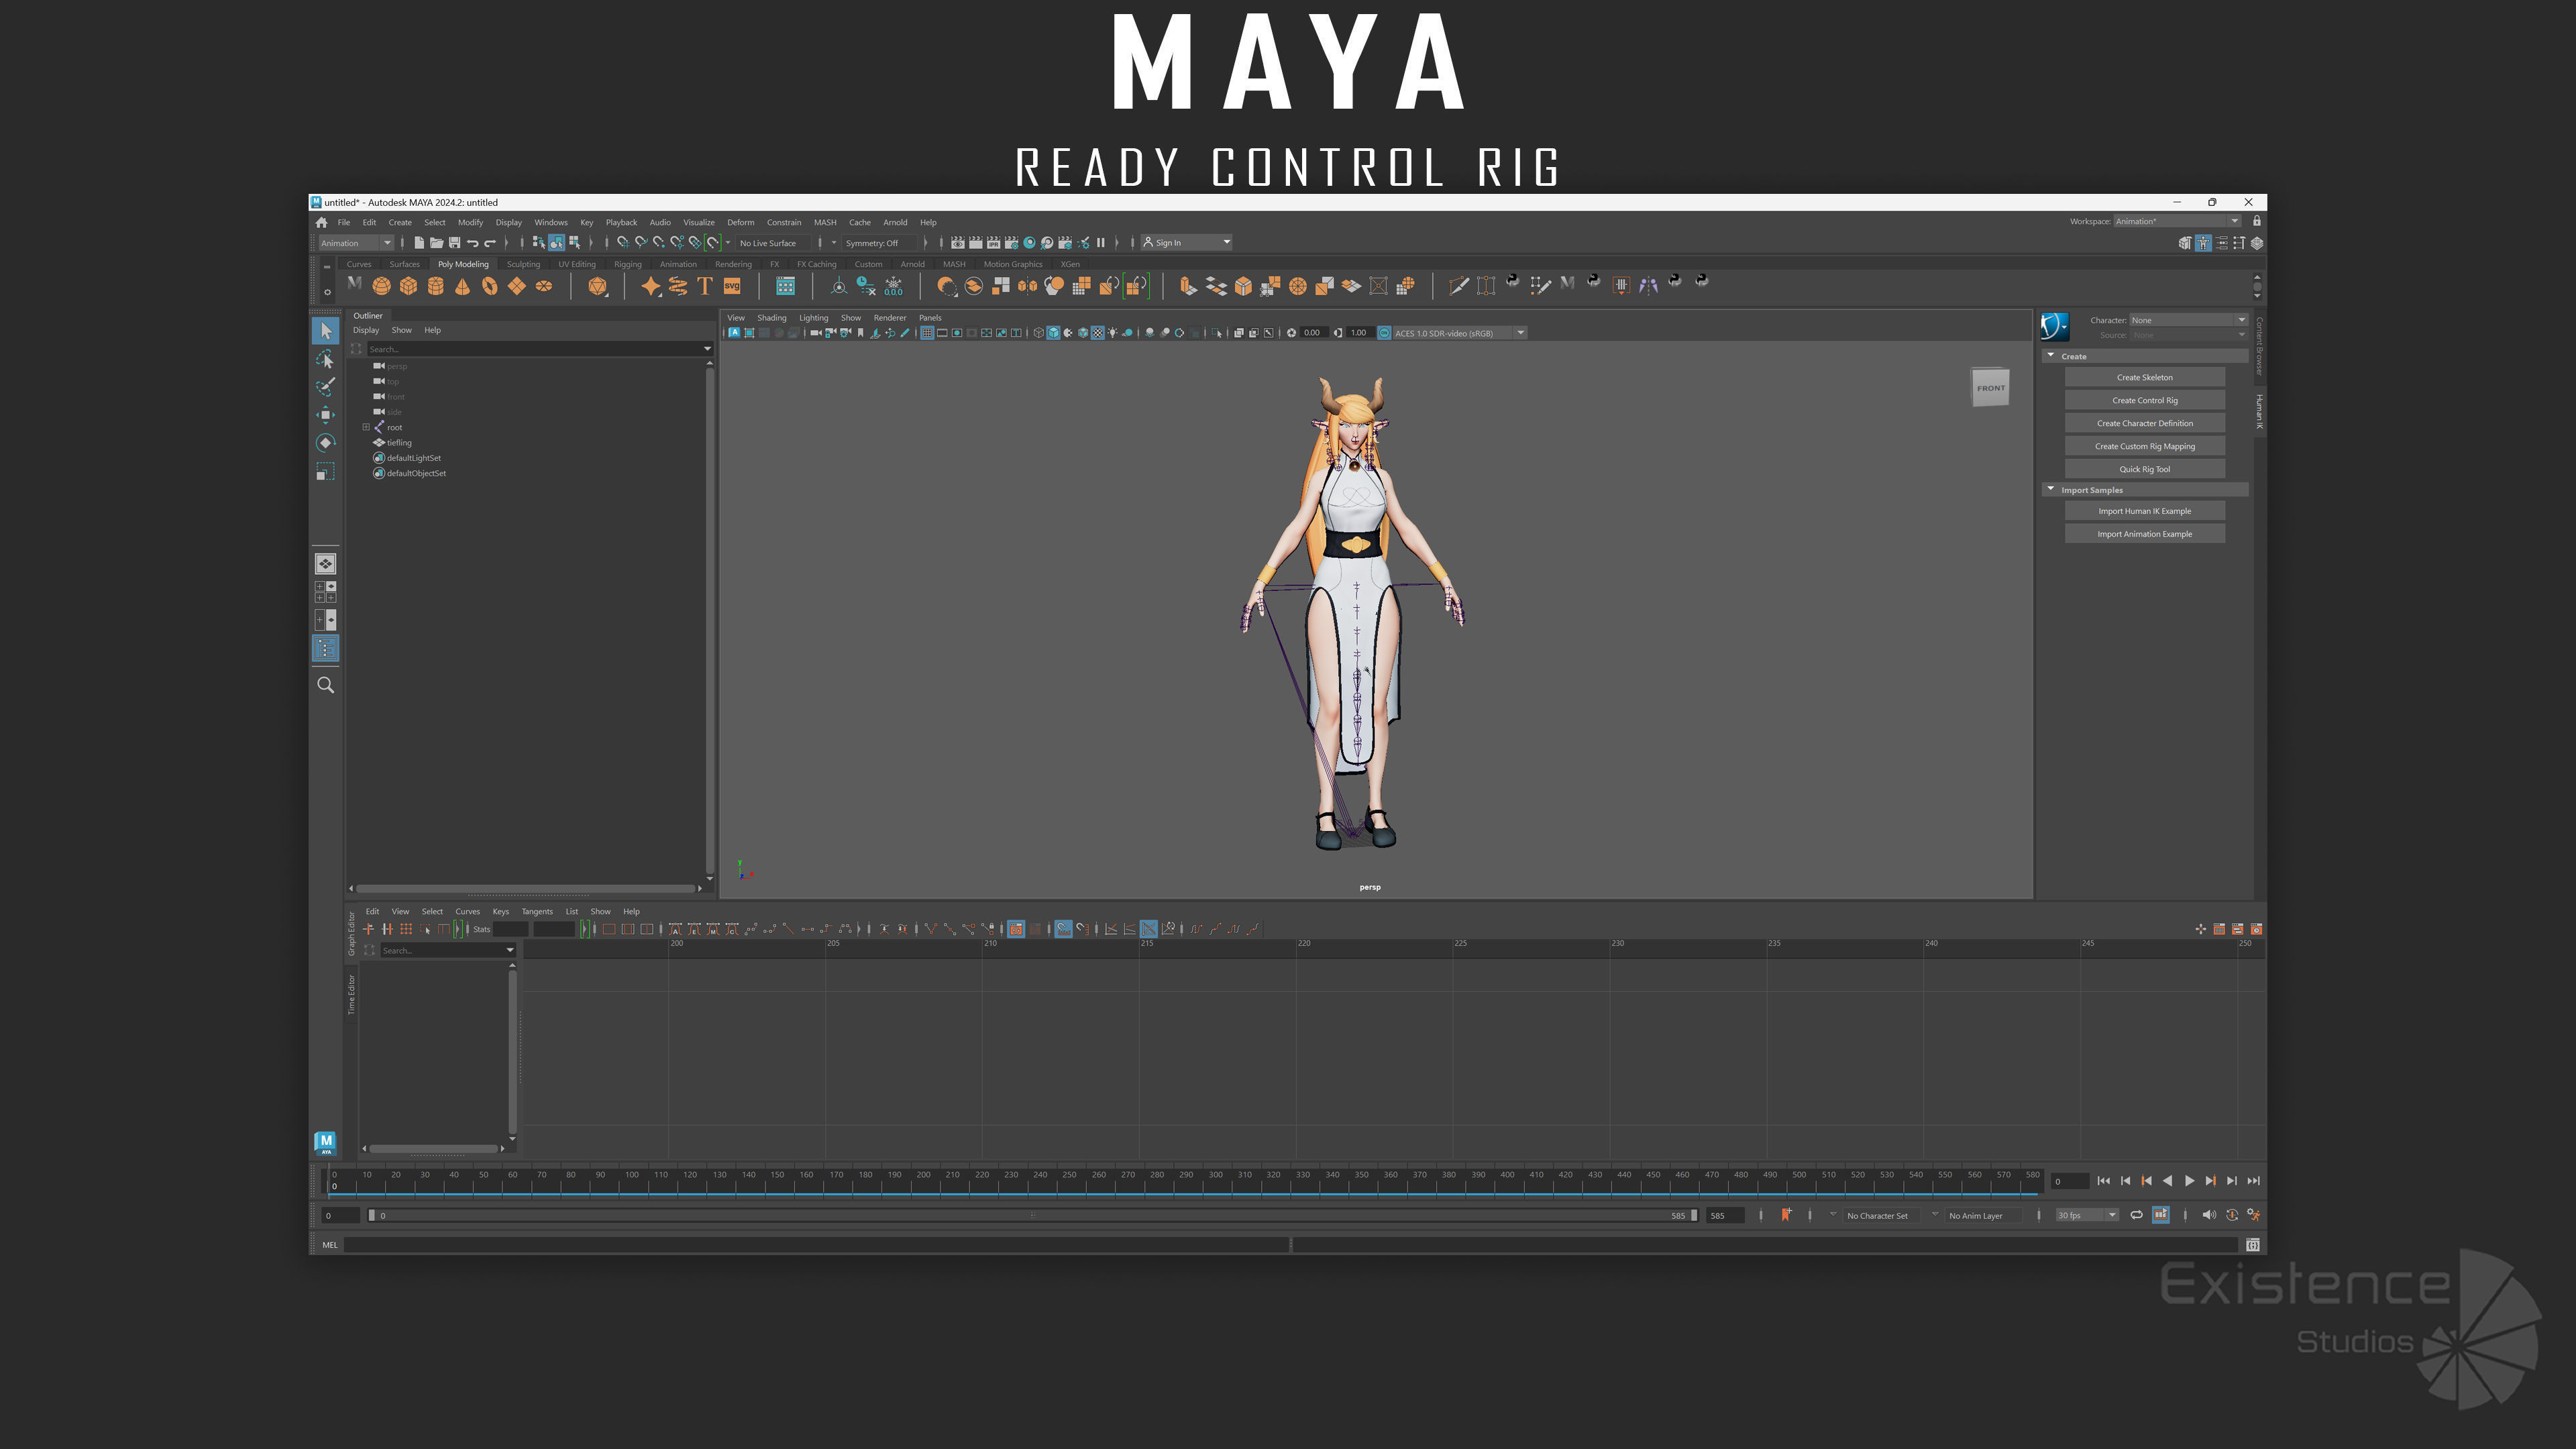Expand the root node in Outliner

366,427
